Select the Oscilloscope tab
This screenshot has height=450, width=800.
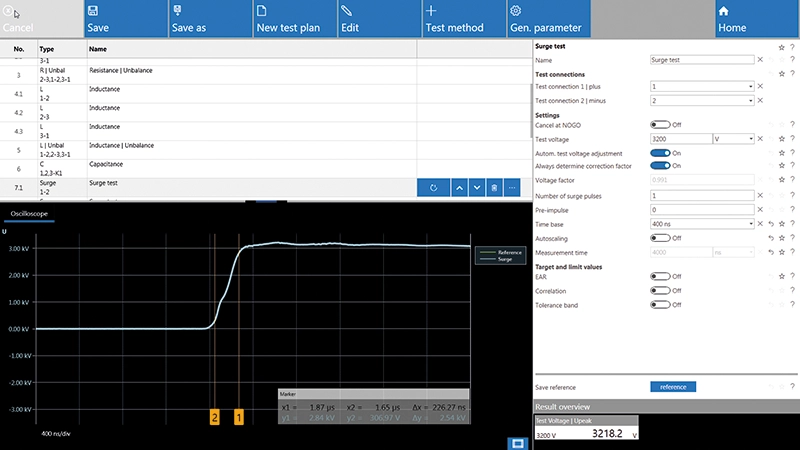(31, 214)
